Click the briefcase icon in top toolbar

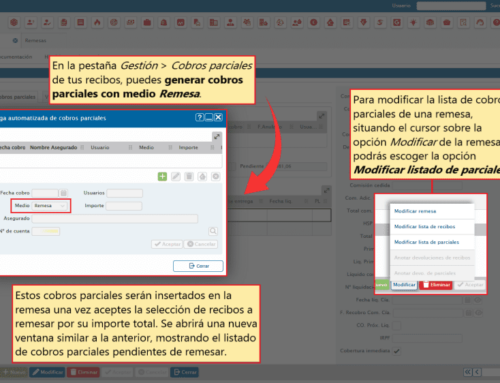pyautogui.click(x=147, y=23)
